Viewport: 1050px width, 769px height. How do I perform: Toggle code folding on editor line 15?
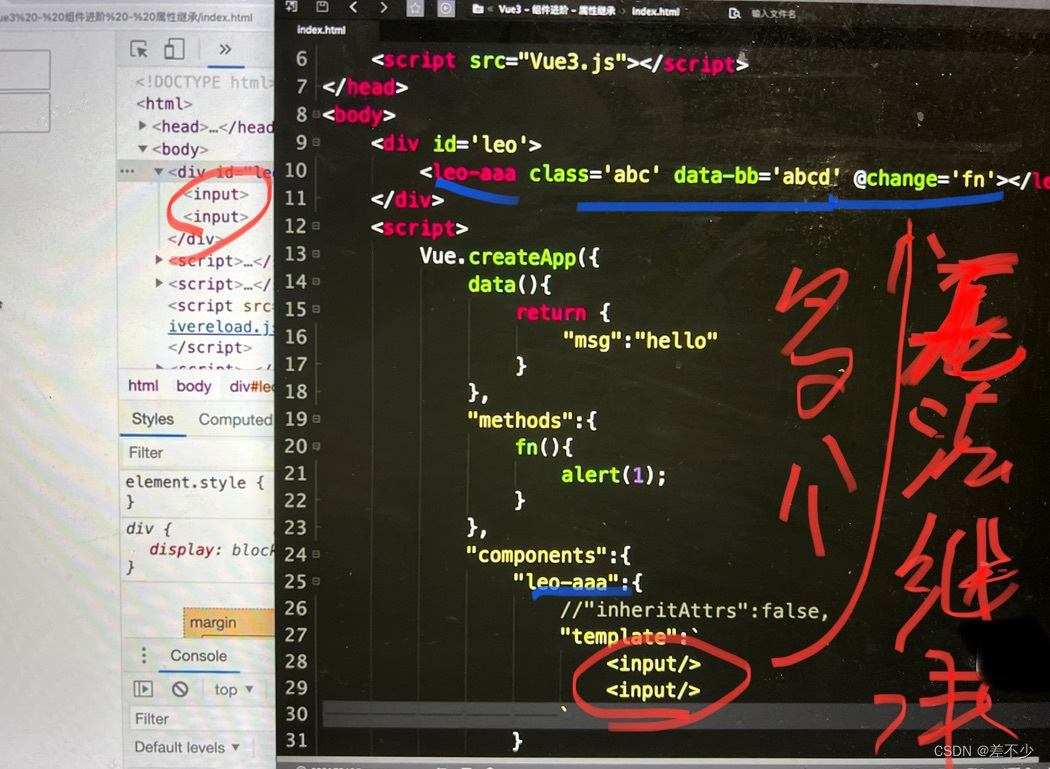(x=317, y=309)
